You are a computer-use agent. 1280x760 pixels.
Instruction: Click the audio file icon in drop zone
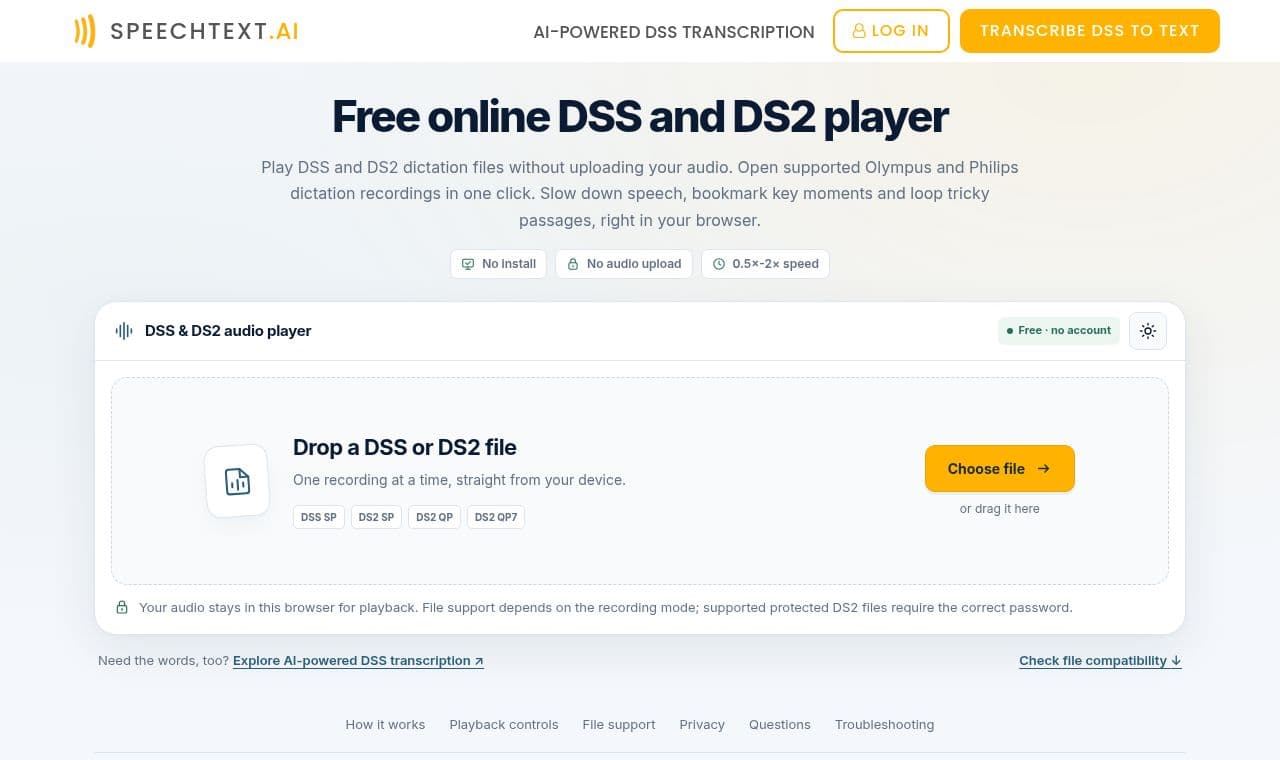[x=237, y=481]
